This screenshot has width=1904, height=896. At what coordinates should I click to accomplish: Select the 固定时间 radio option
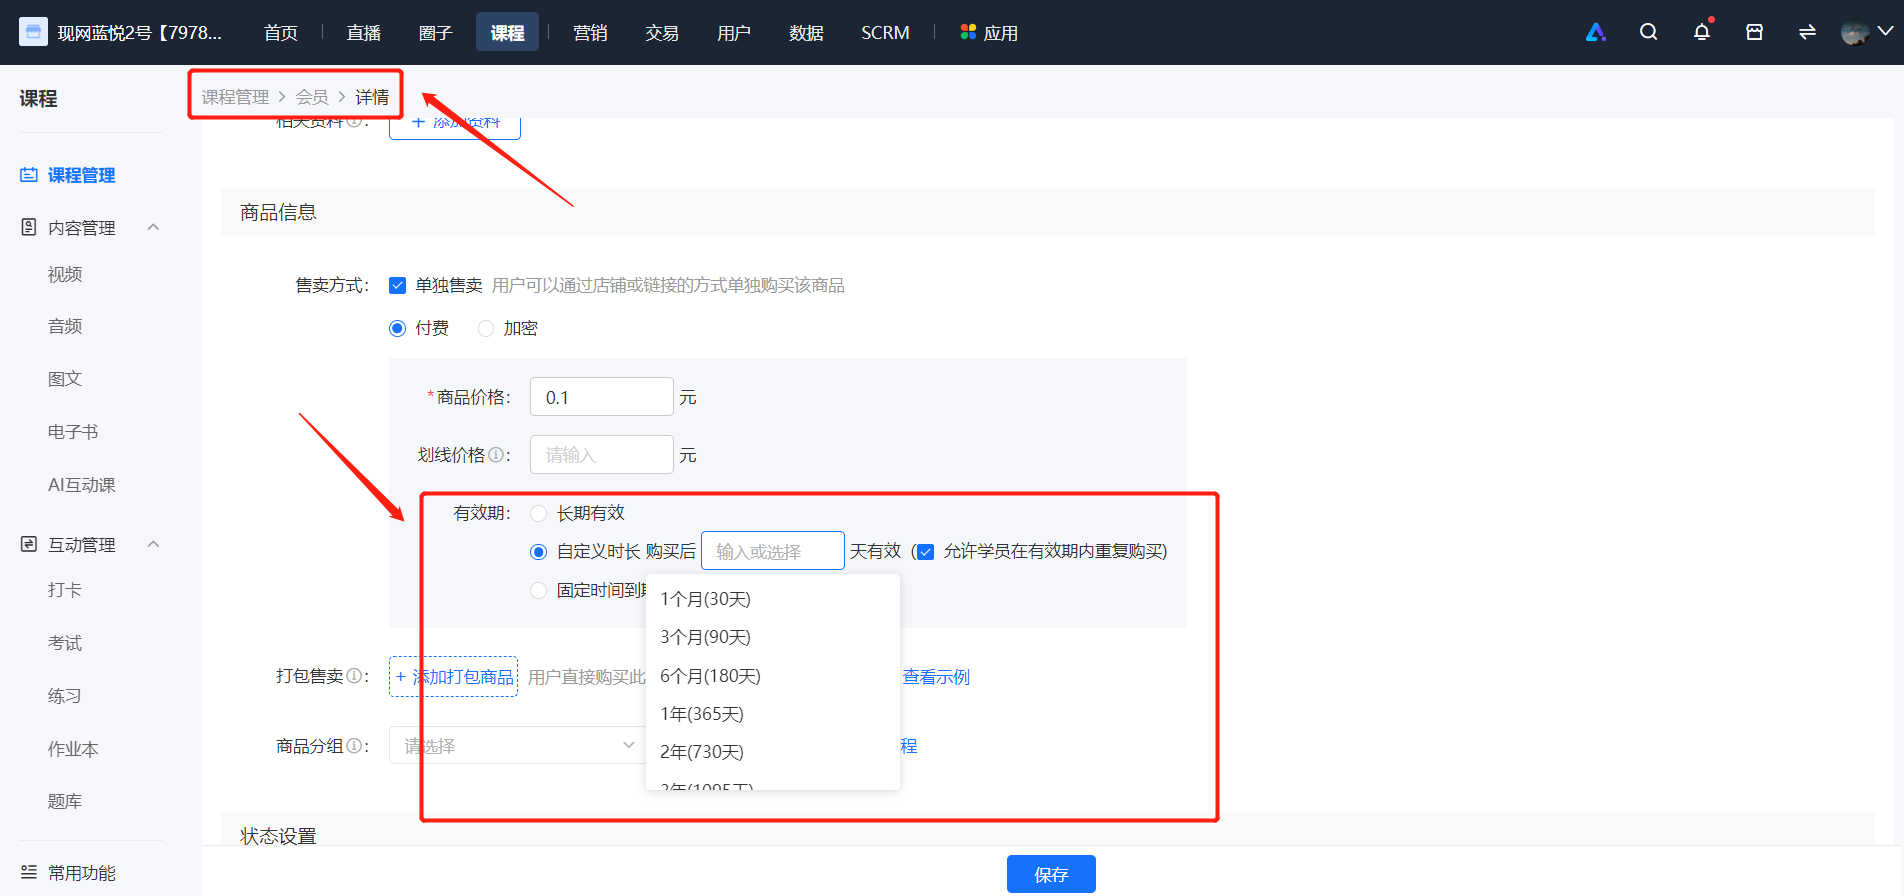pos(539,590)
